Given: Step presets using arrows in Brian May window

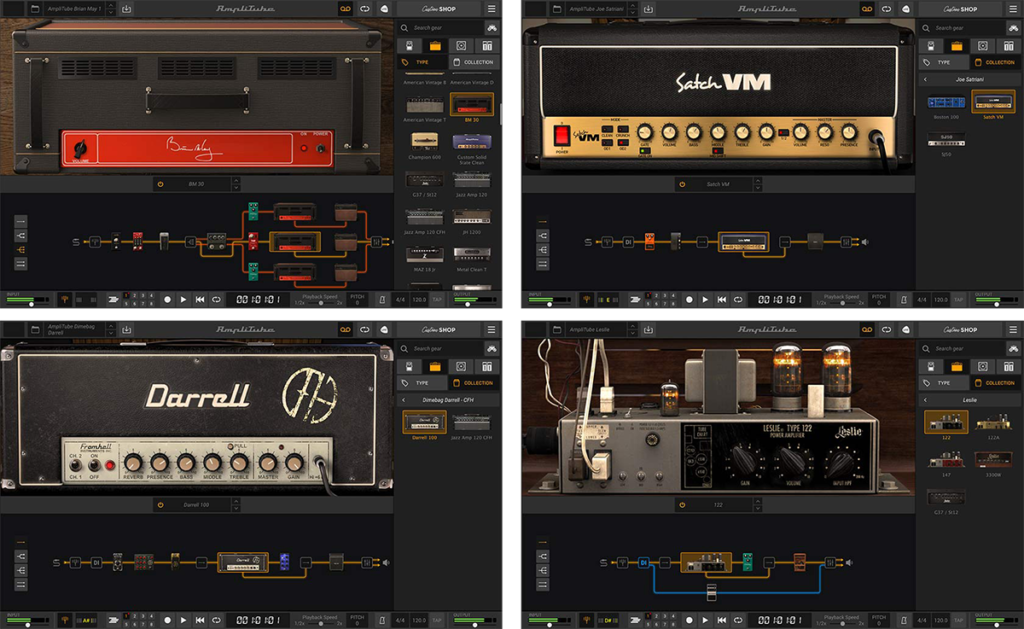Looking at the screenshot, I should 110,9.
